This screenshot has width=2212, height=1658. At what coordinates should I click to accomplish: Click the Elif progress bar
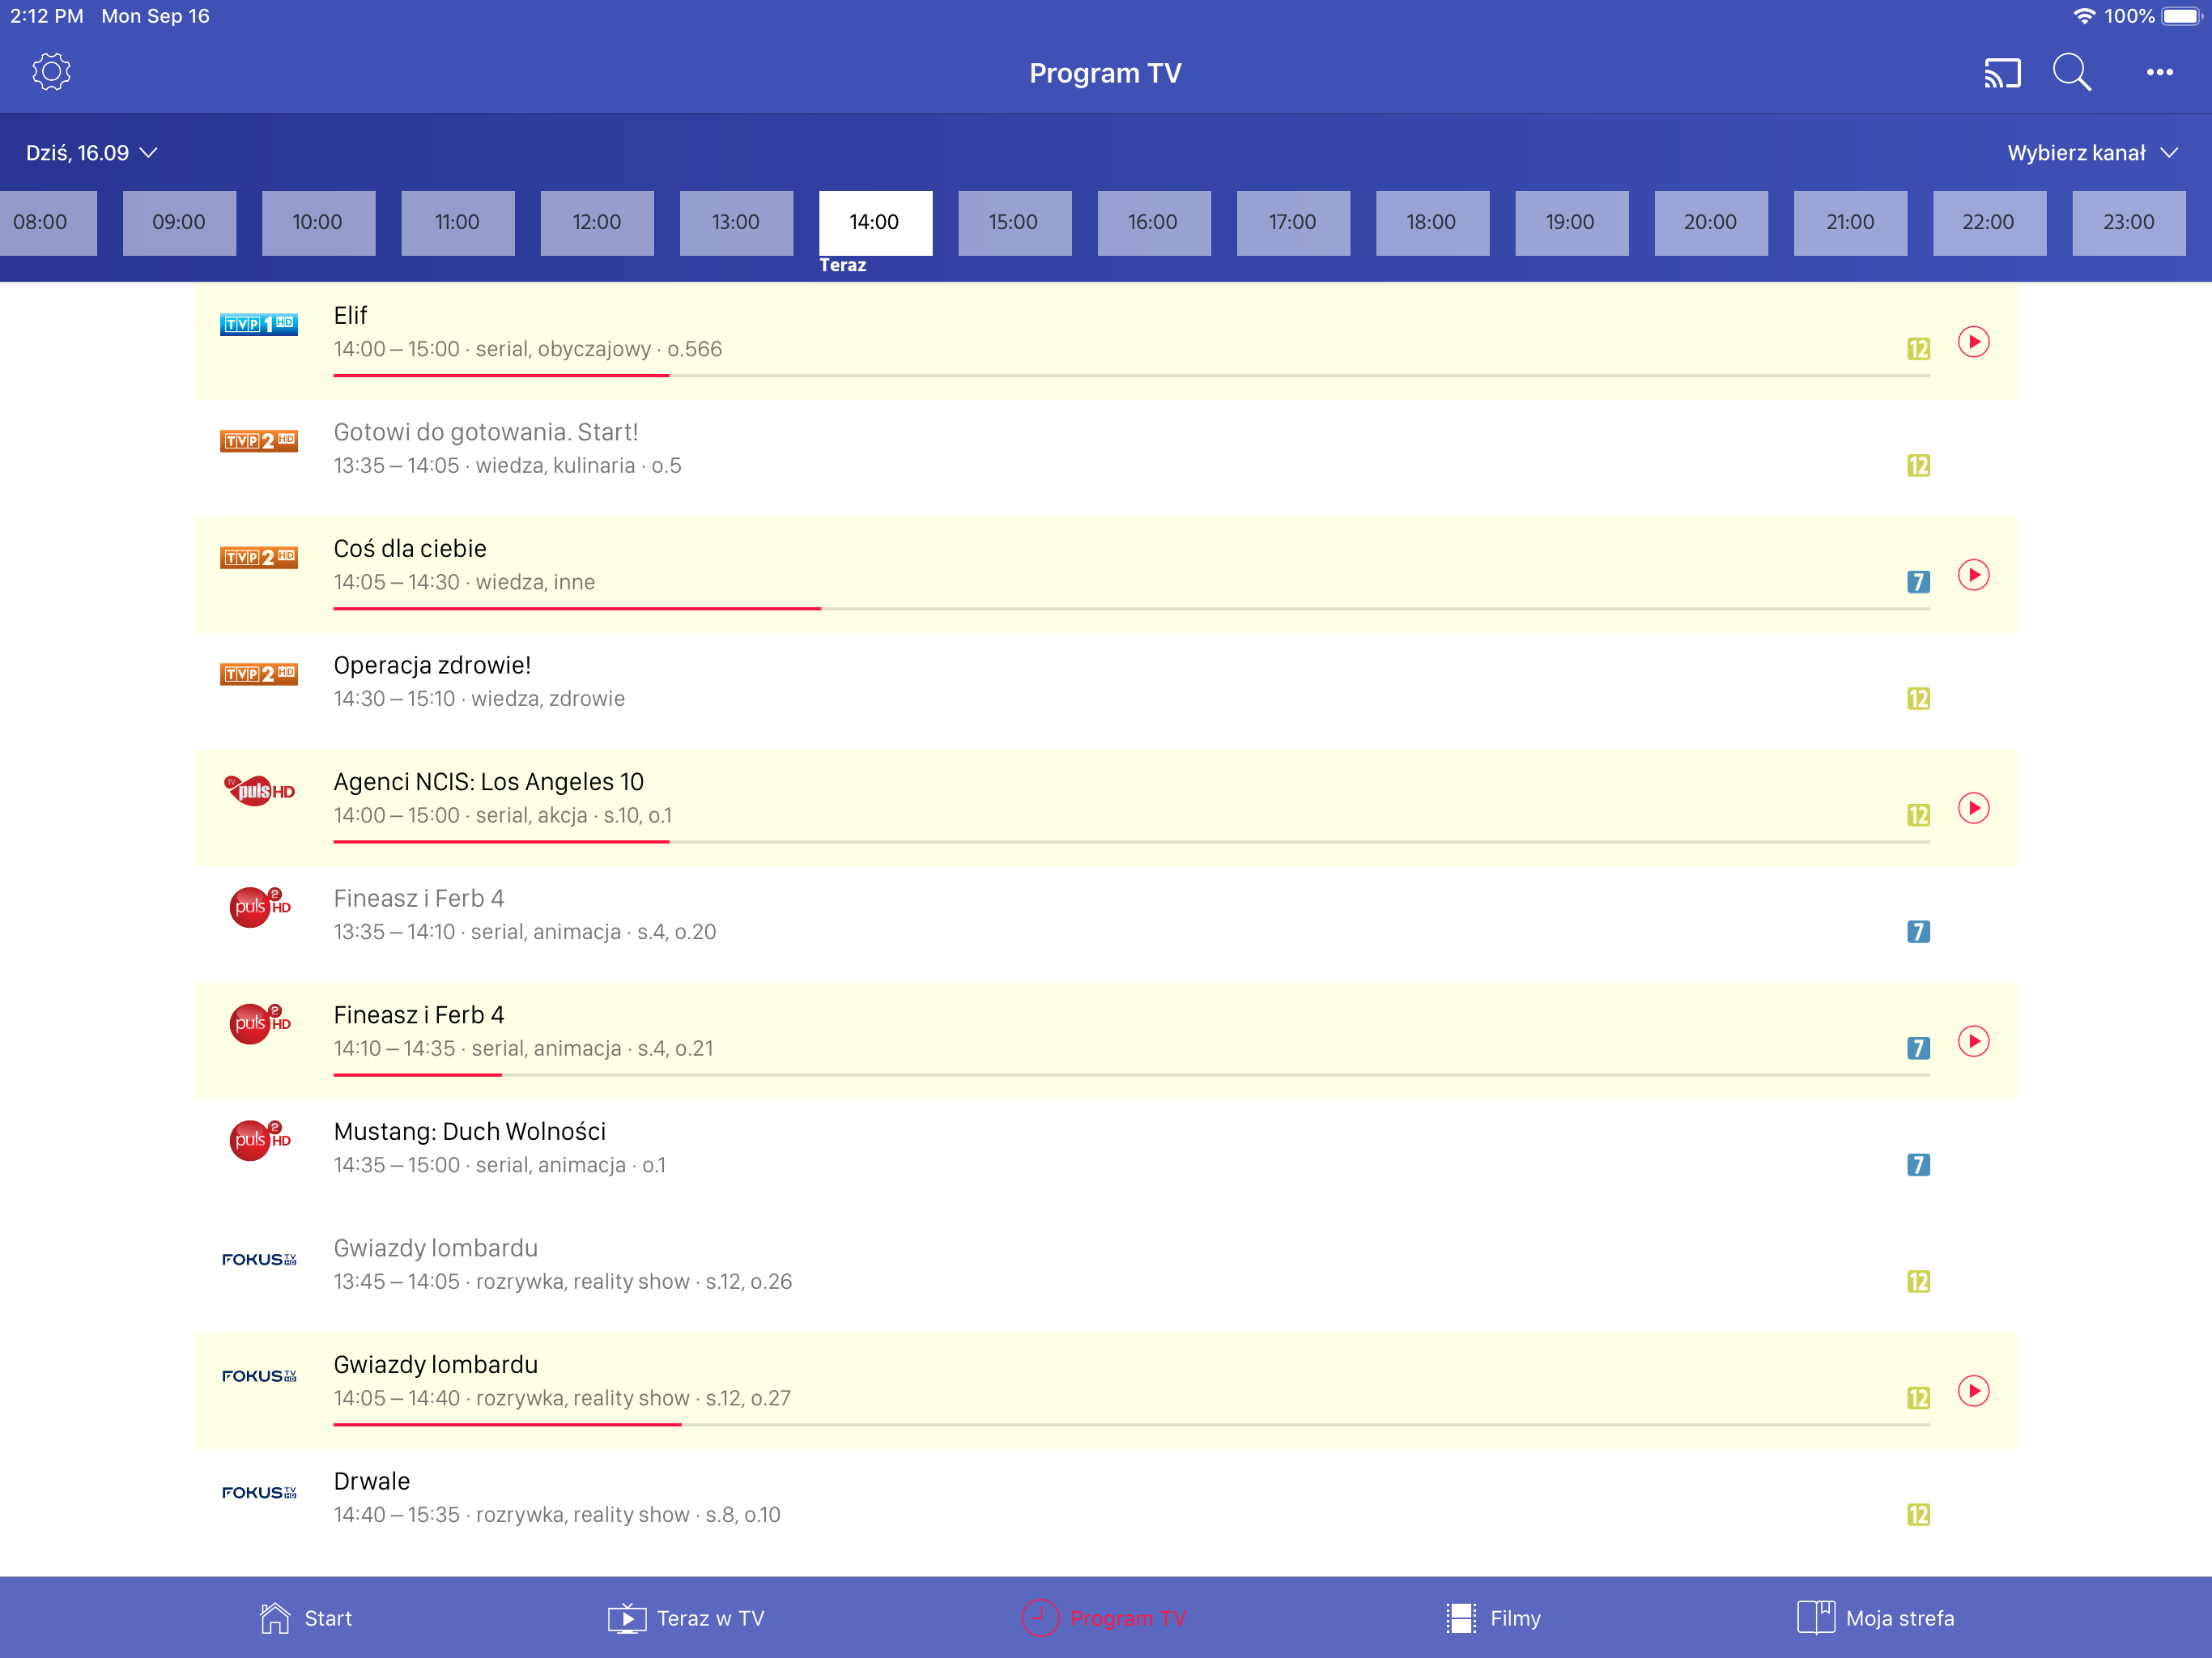coord(1131,376)
